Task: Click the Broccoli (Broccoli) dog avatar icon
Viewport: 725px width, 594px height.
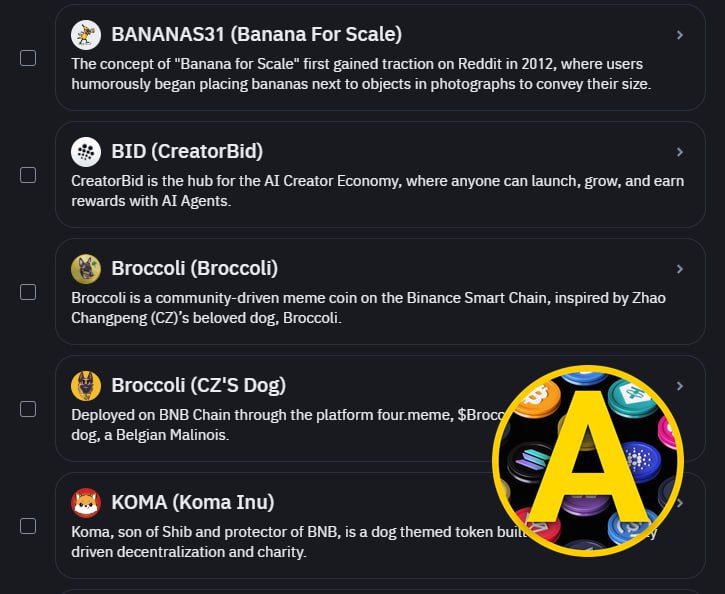Action: pyautogui.click(x=86, y=269)
